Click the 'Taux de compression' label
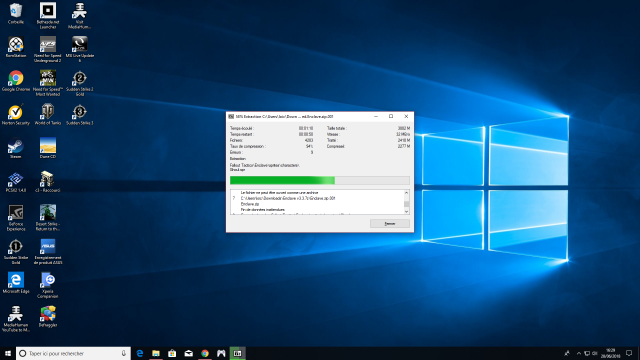 click(x=247, y=146)
